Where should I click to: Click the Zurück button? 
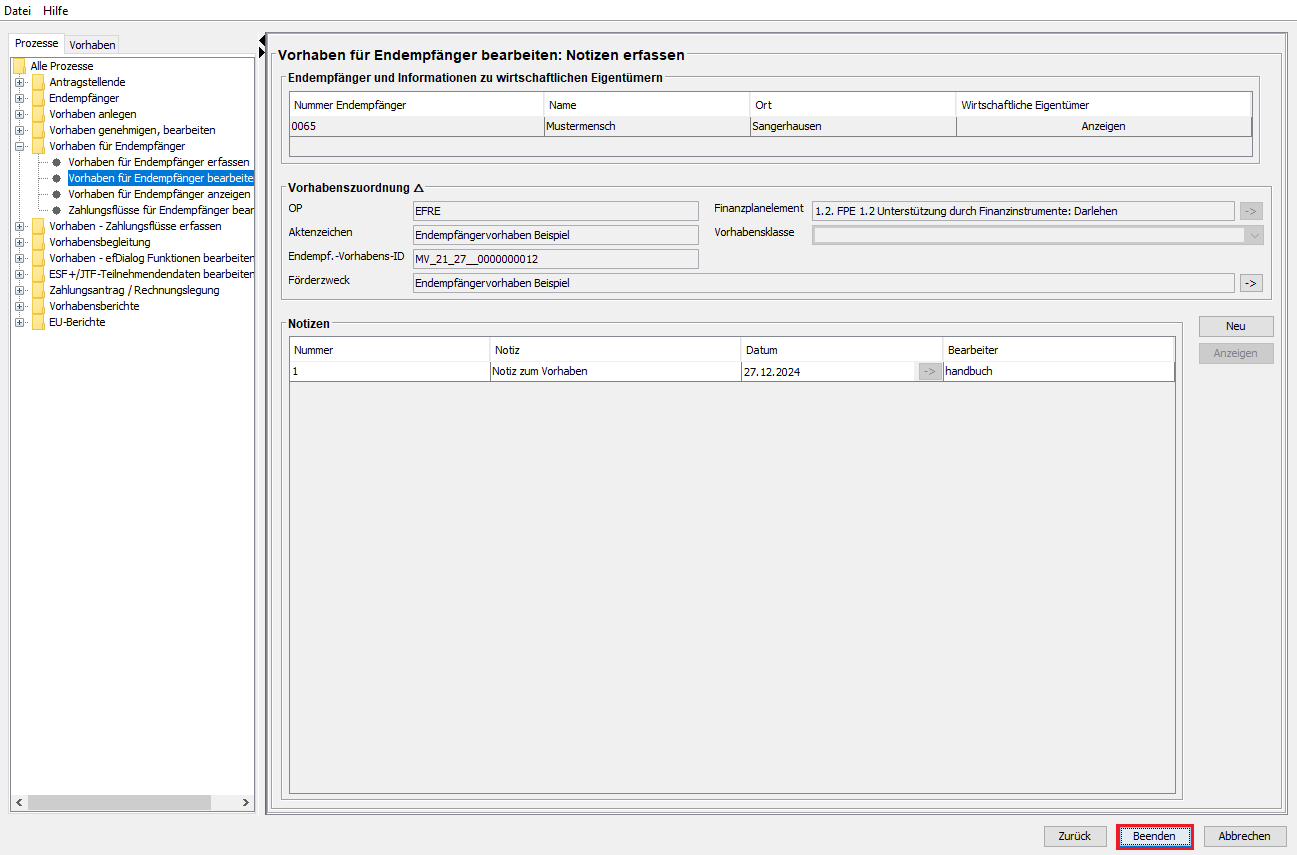(x=1075, y=836)
